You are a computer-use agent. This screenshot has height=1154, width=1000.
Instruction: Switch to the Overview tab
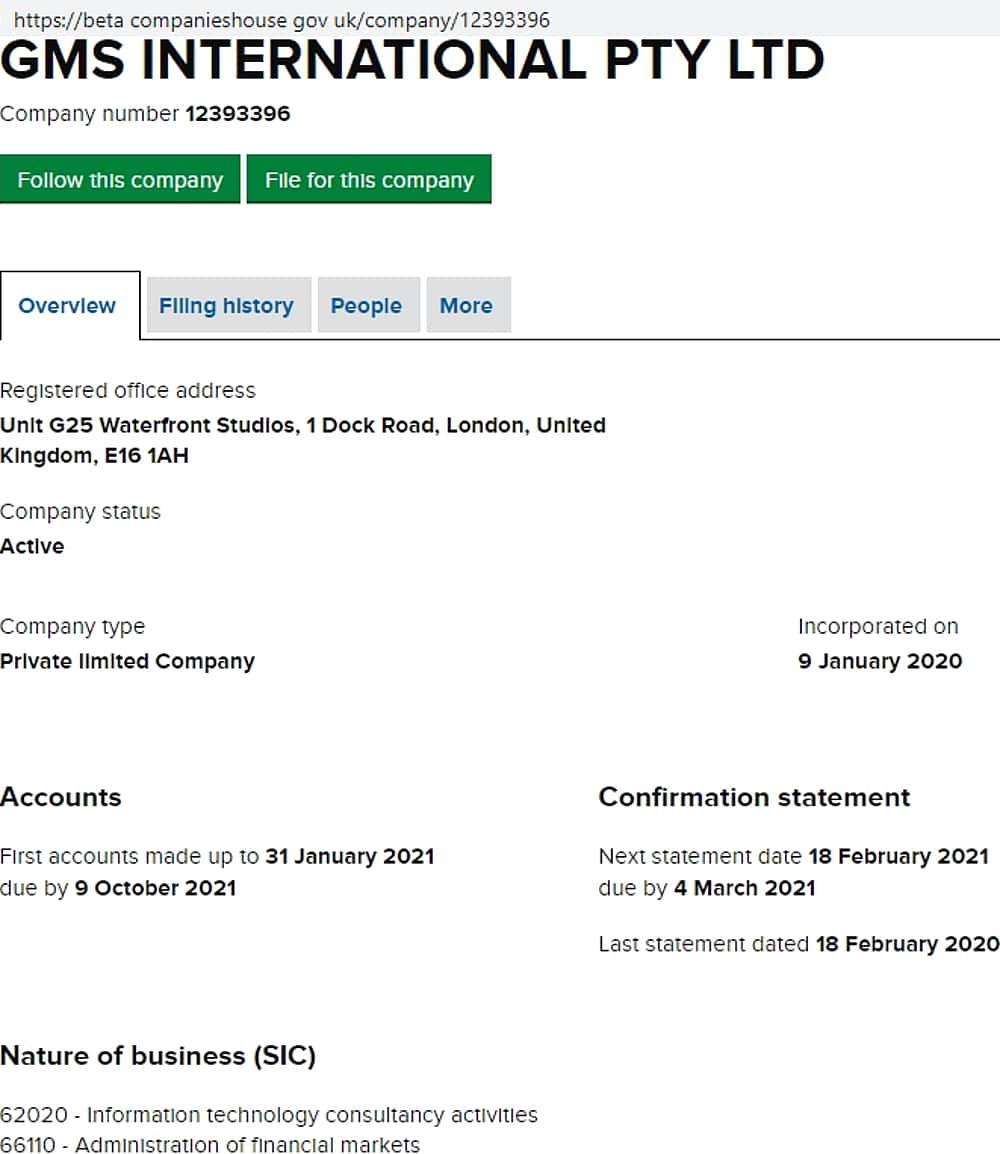(x=67, y=306)
